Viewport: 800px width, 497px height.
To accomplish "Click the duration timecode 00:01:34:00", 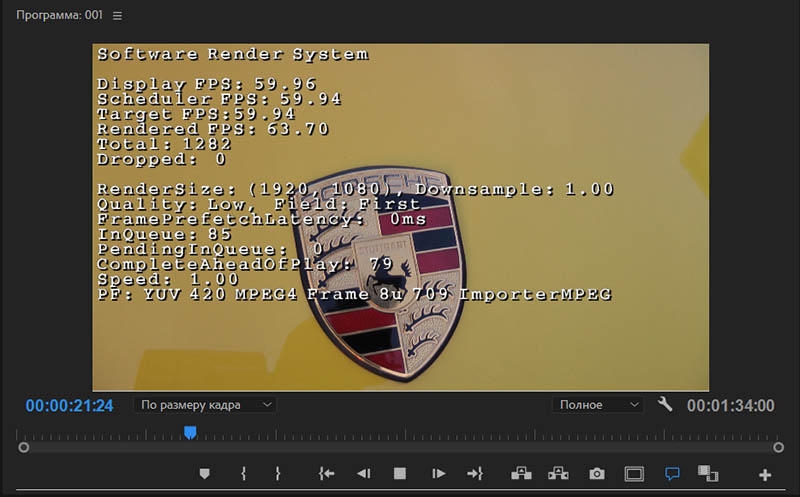I will click(x=731, y=406).
